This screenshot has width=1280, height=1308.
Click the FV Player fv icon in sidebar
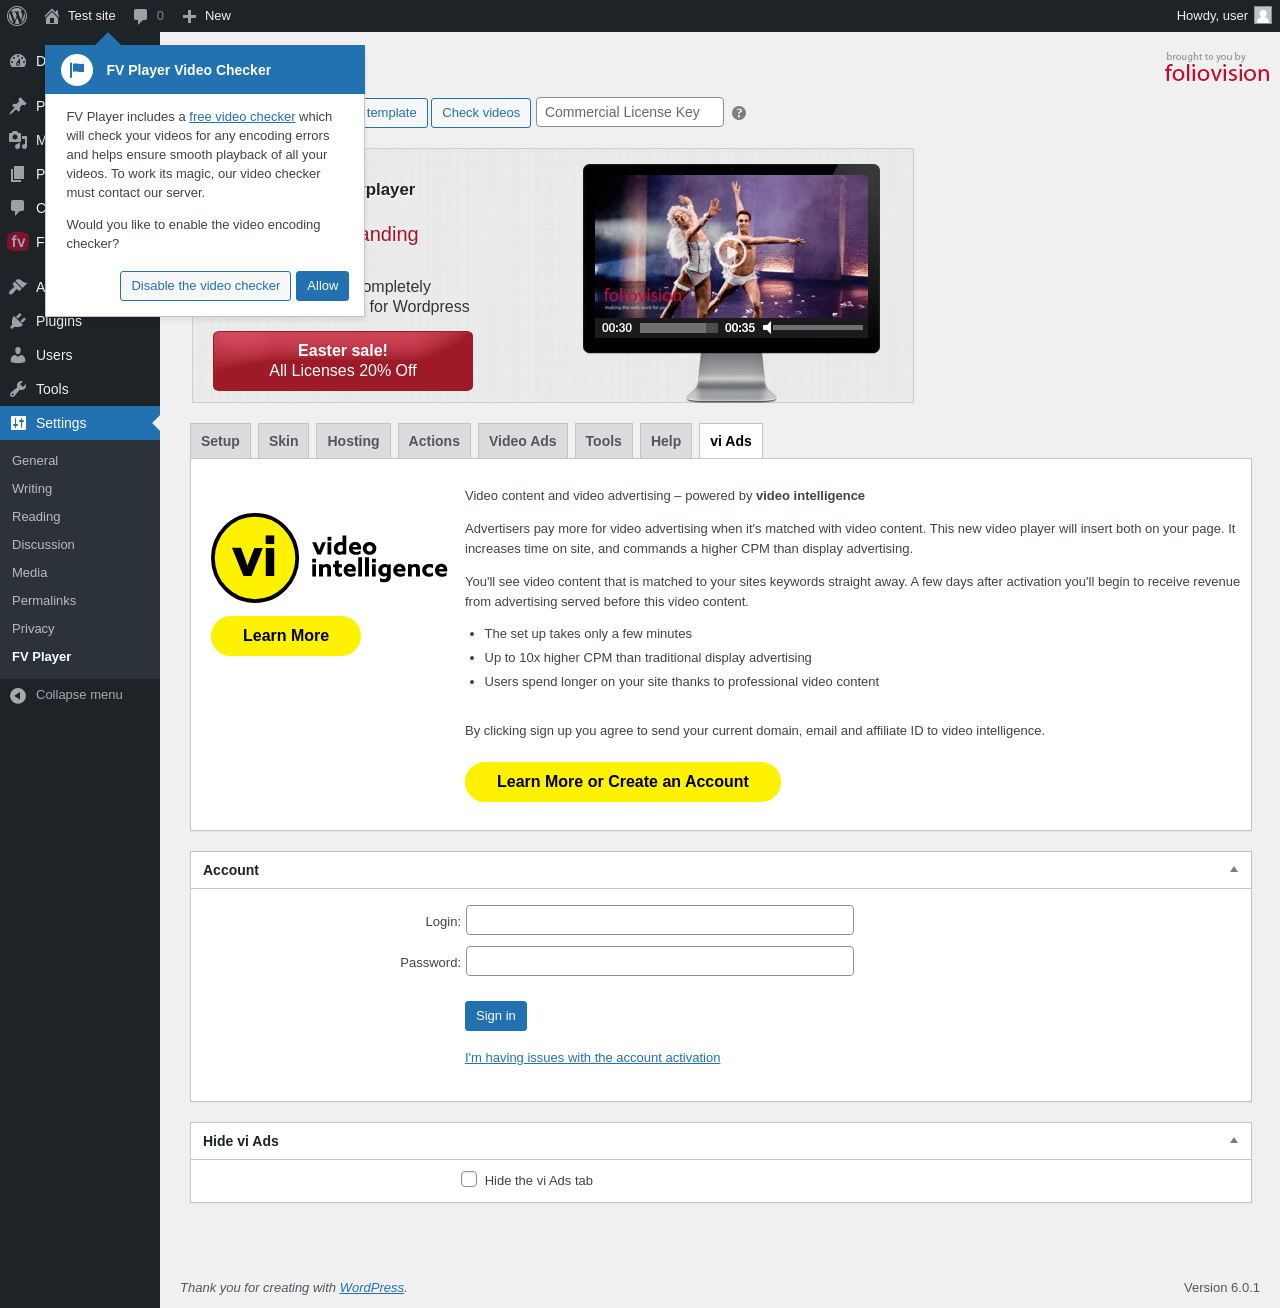click(18, 242)
